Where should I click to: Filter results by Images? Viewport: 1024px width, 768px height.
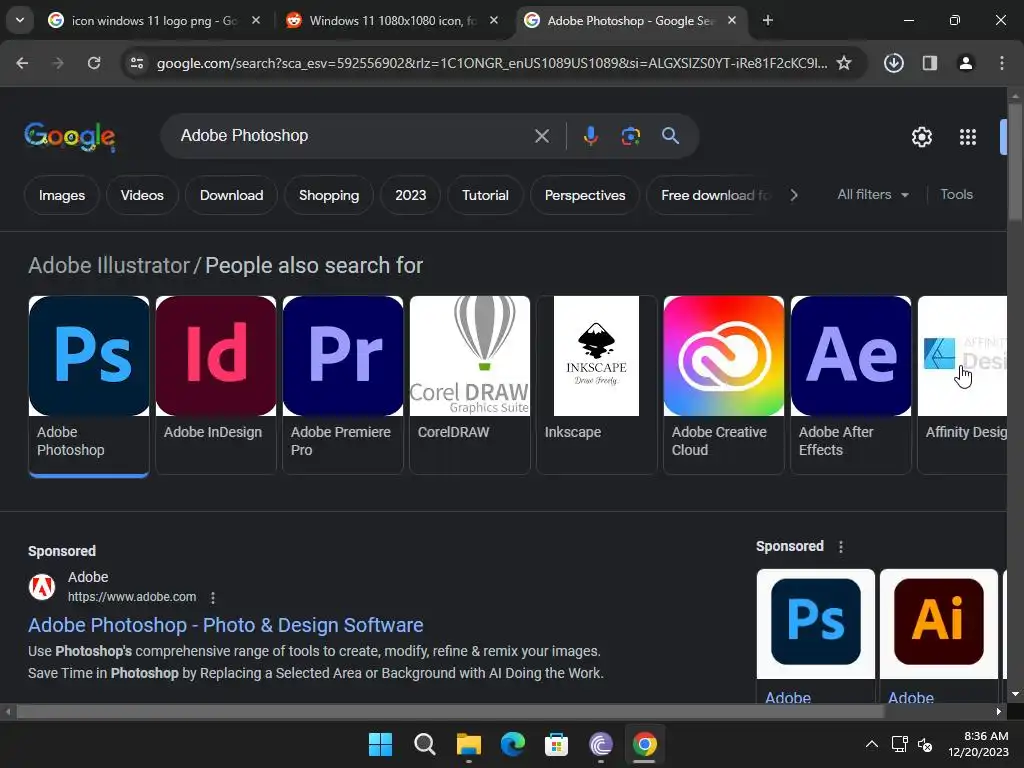tap(61, 195)
